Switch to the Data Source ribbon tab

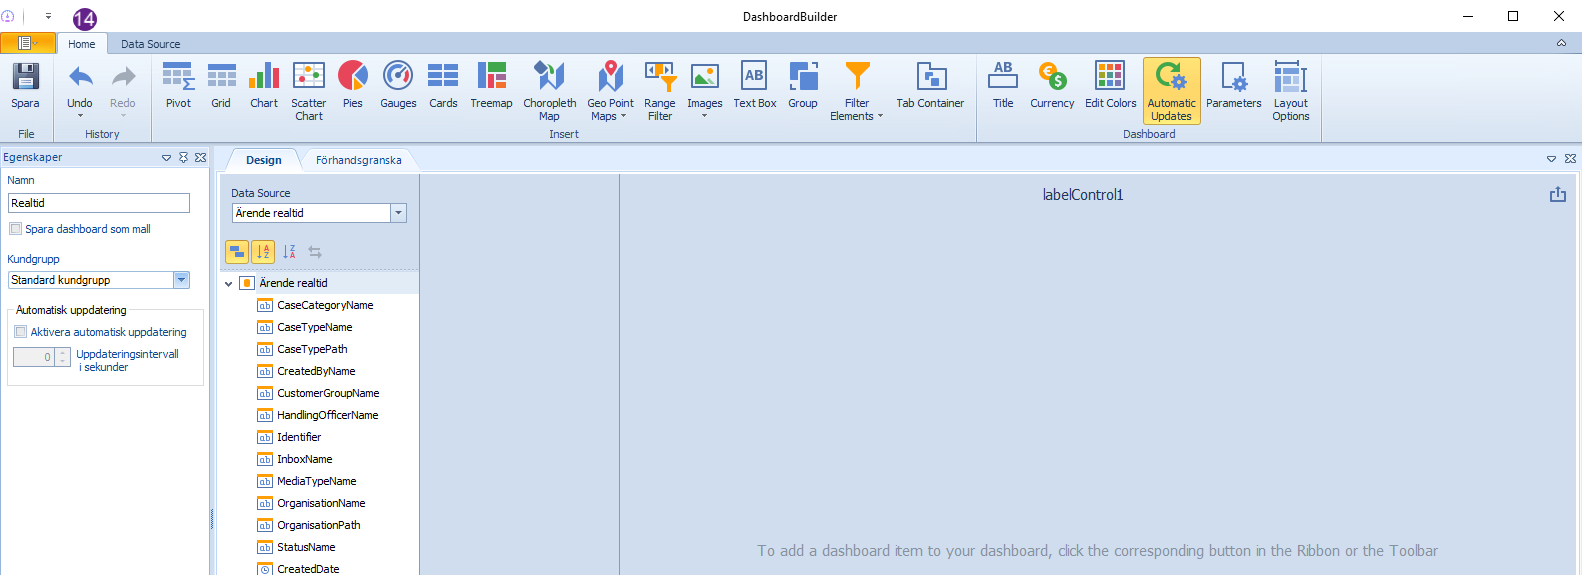pos(151,44)
